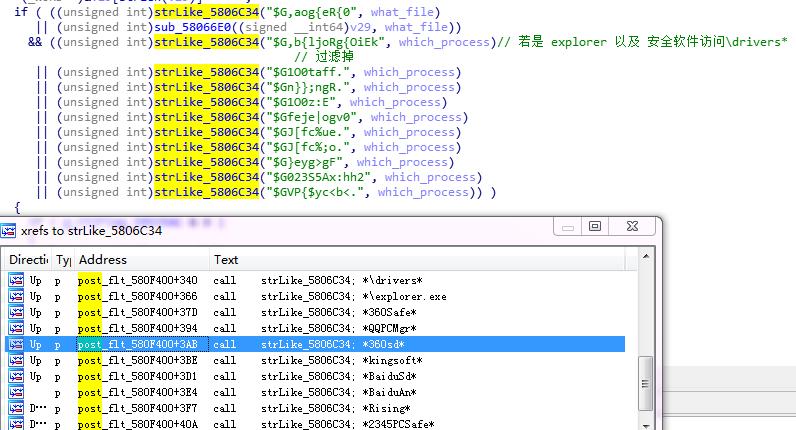Maximize the xrefs to strLike_5806C34 dialog

pos(595,228)
